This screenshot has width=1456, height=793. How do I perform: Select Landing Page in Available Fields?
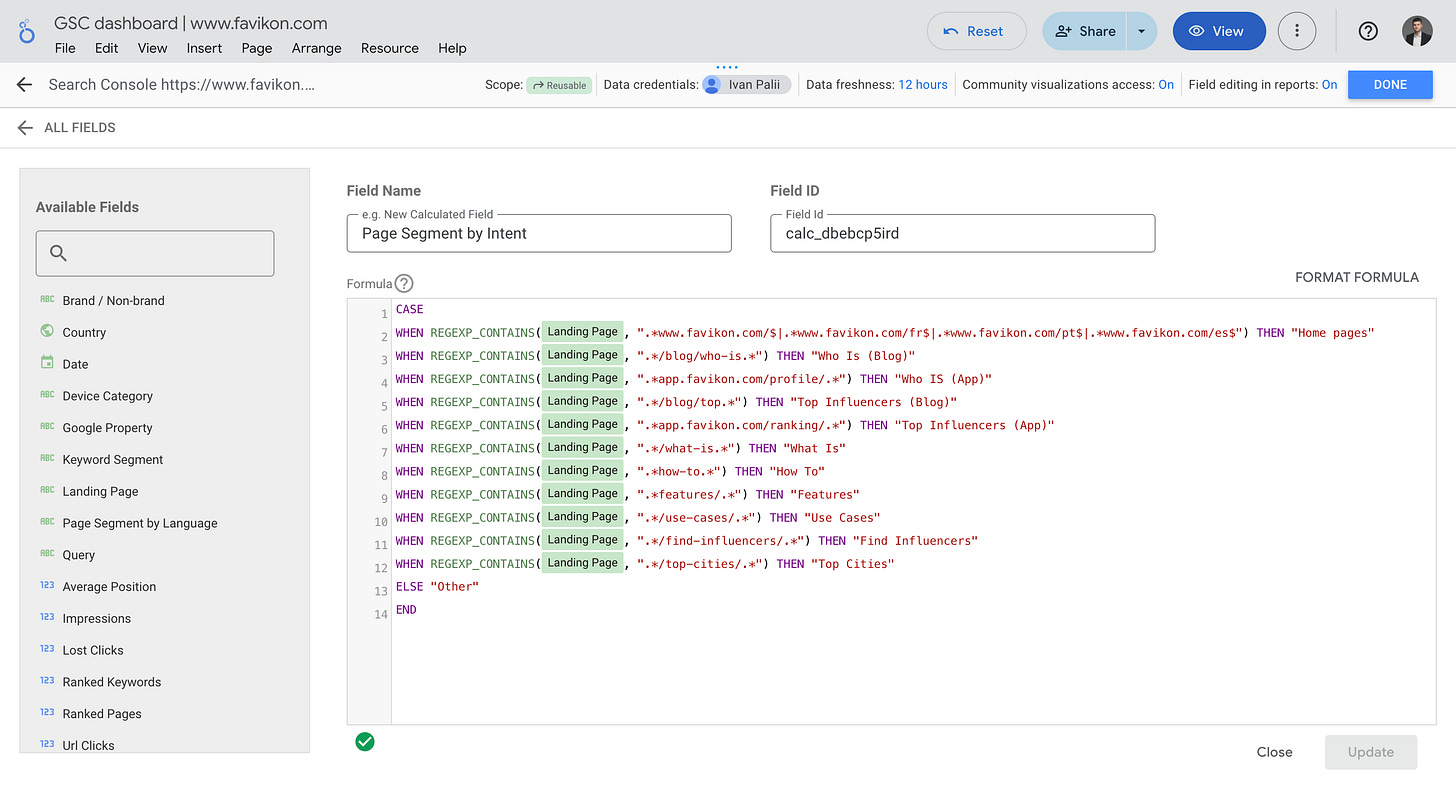(x=100, y=491)
